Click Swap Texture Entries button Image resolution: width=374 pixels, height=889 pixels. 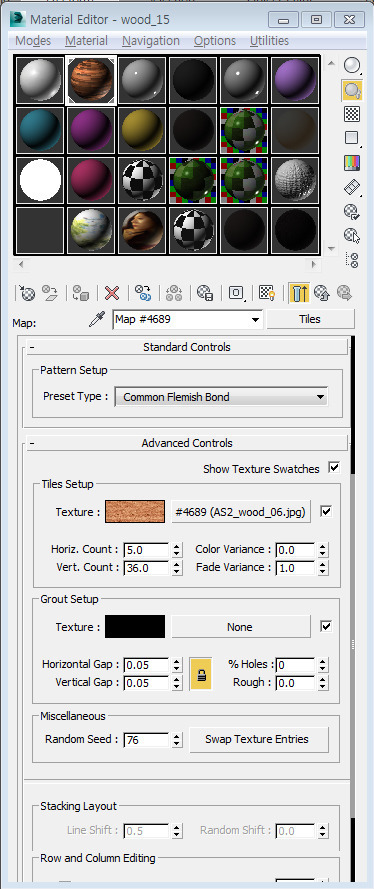tap(259, 739)
